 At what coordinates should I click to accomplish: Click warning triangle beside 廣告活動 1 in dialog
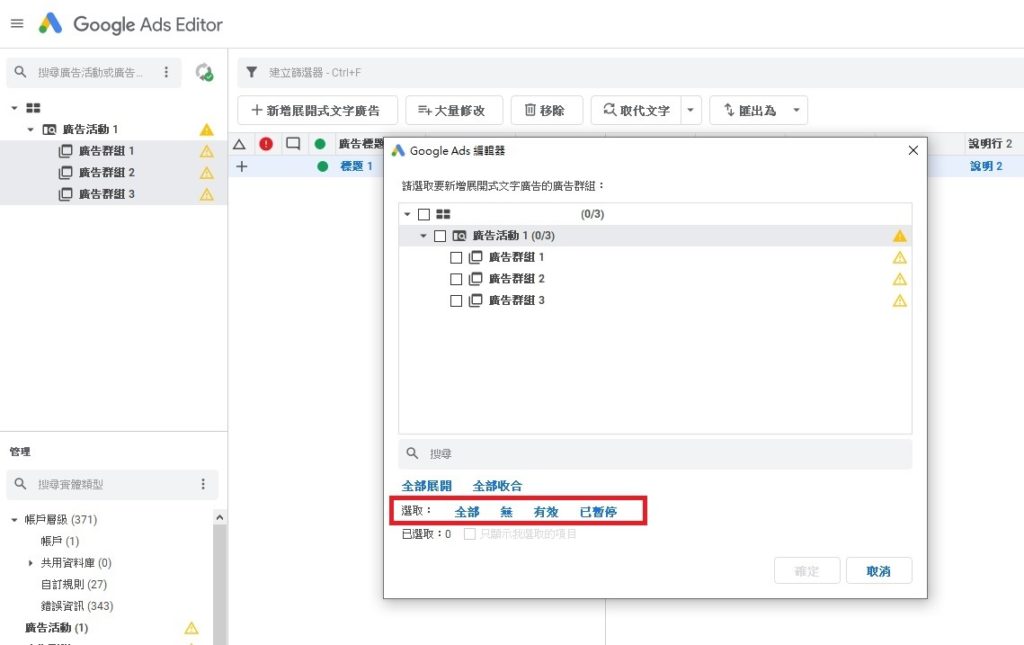tap(898, 235)
